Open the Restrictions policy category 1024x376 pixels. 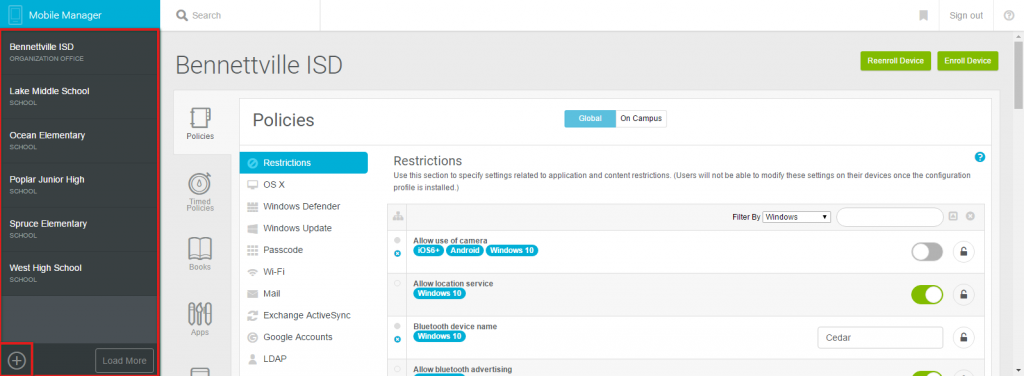click(x=304, y=163)
